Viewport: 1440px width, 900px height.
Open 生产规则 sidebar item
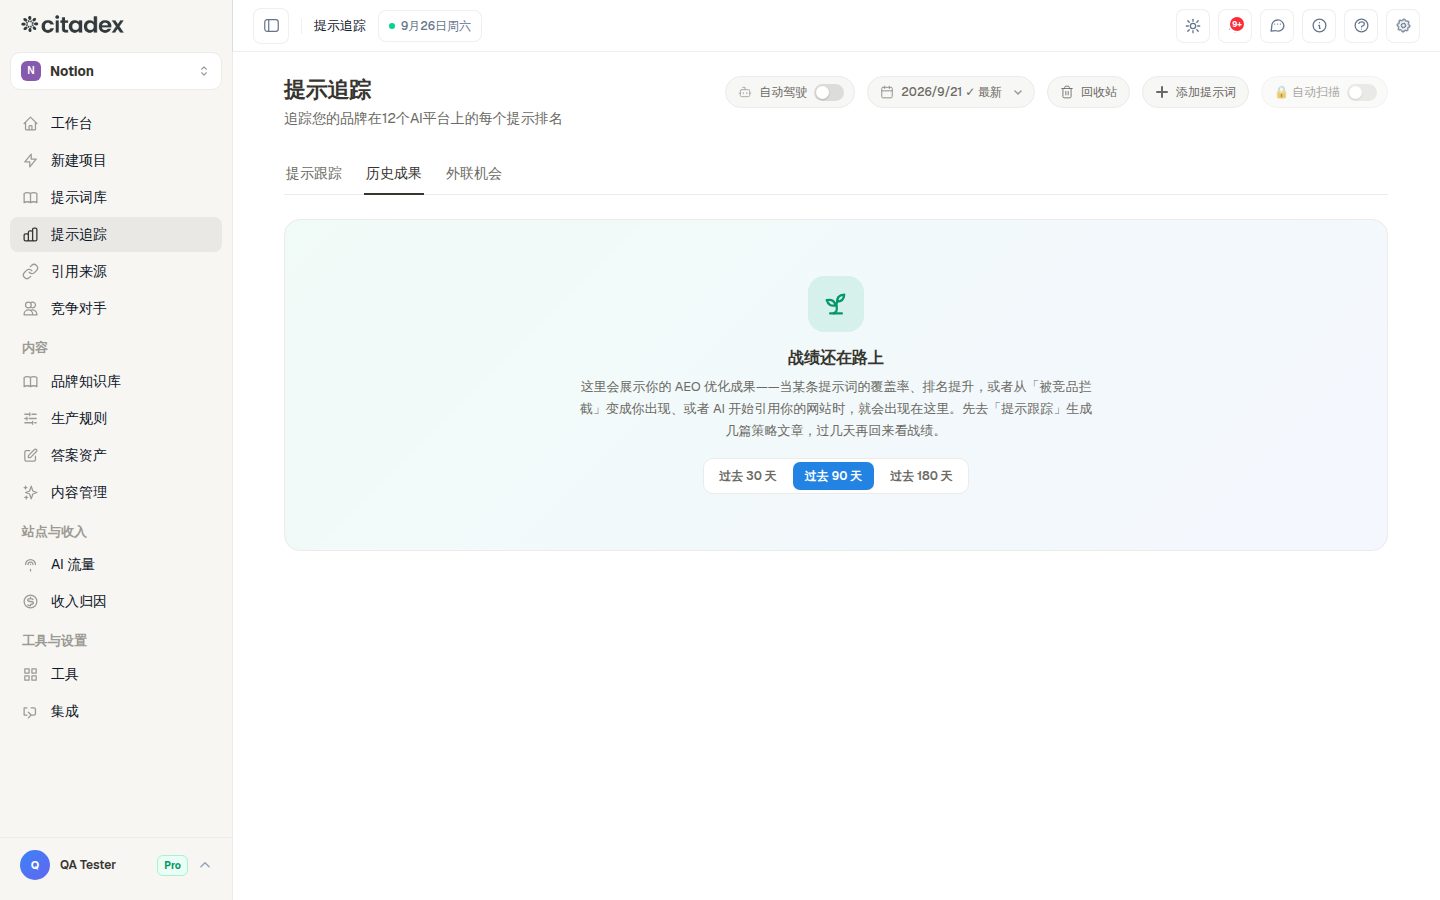point(116,418)
